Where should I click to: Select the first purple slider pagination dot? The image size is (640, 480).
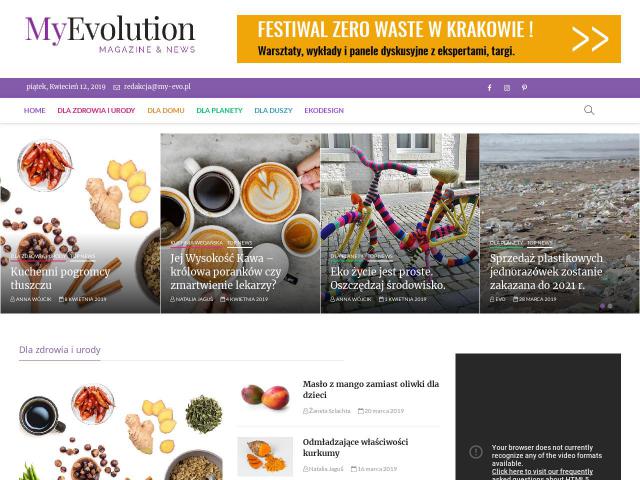[x=602, y=306]
